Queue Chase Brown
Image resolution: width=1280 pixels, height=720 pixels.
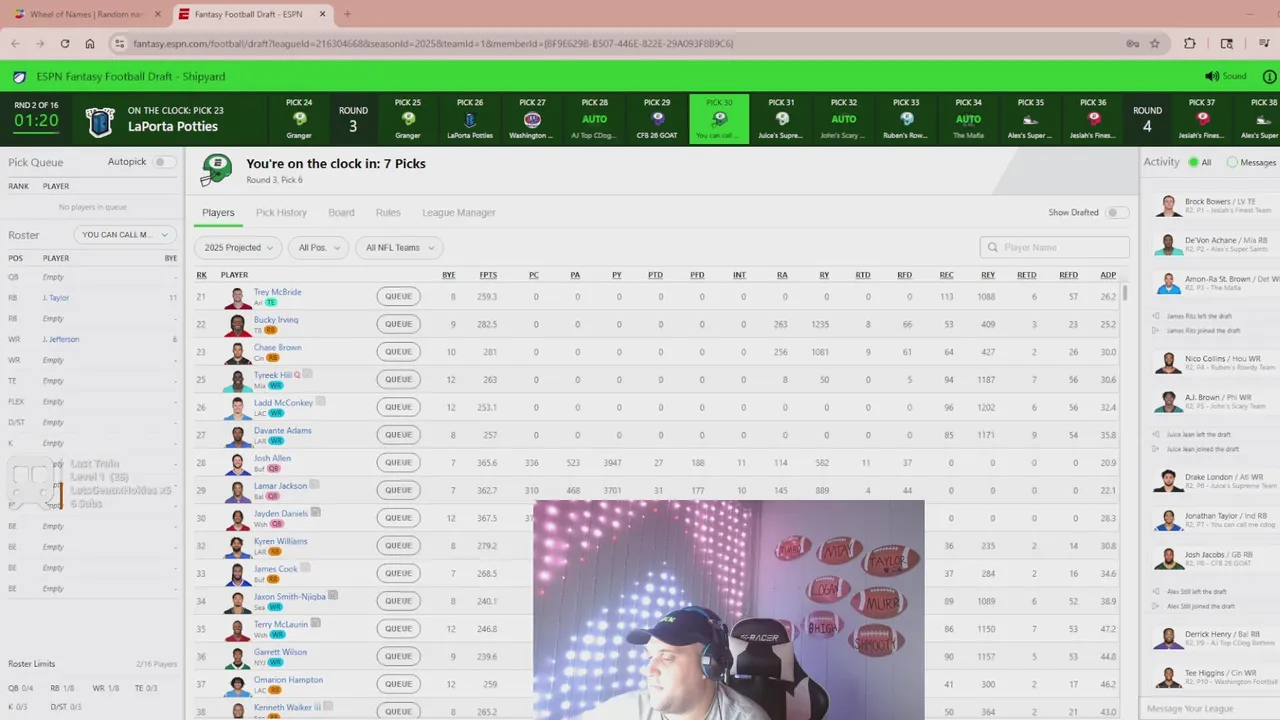tap(398, 352)
